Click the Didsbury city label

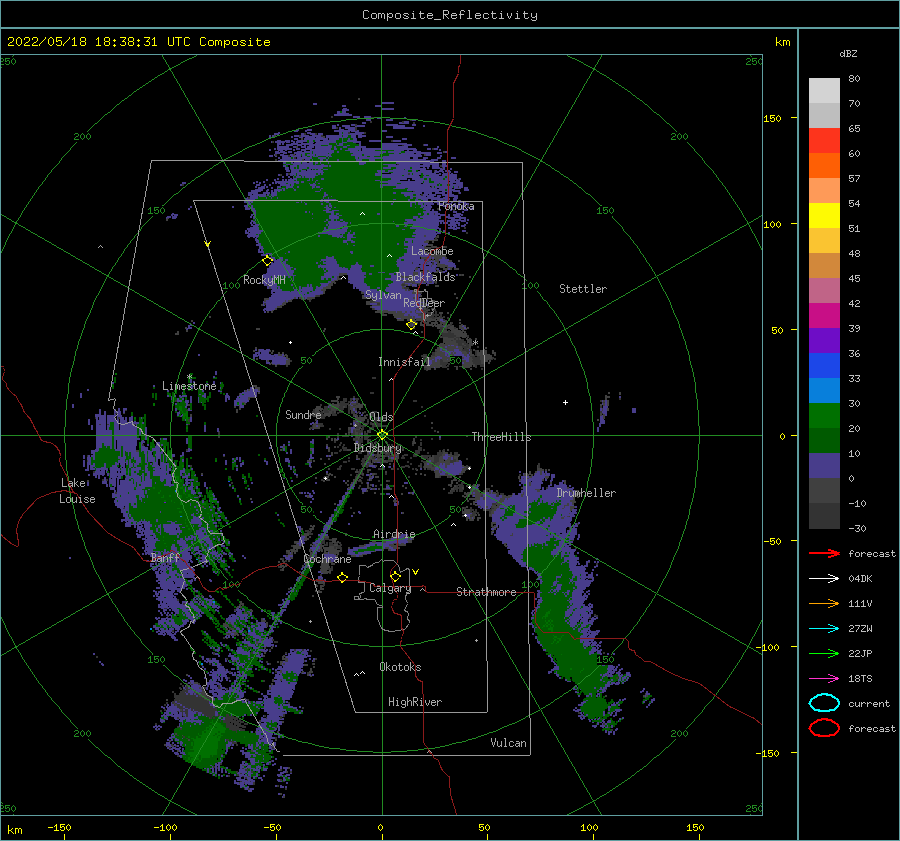click(378, 448)
